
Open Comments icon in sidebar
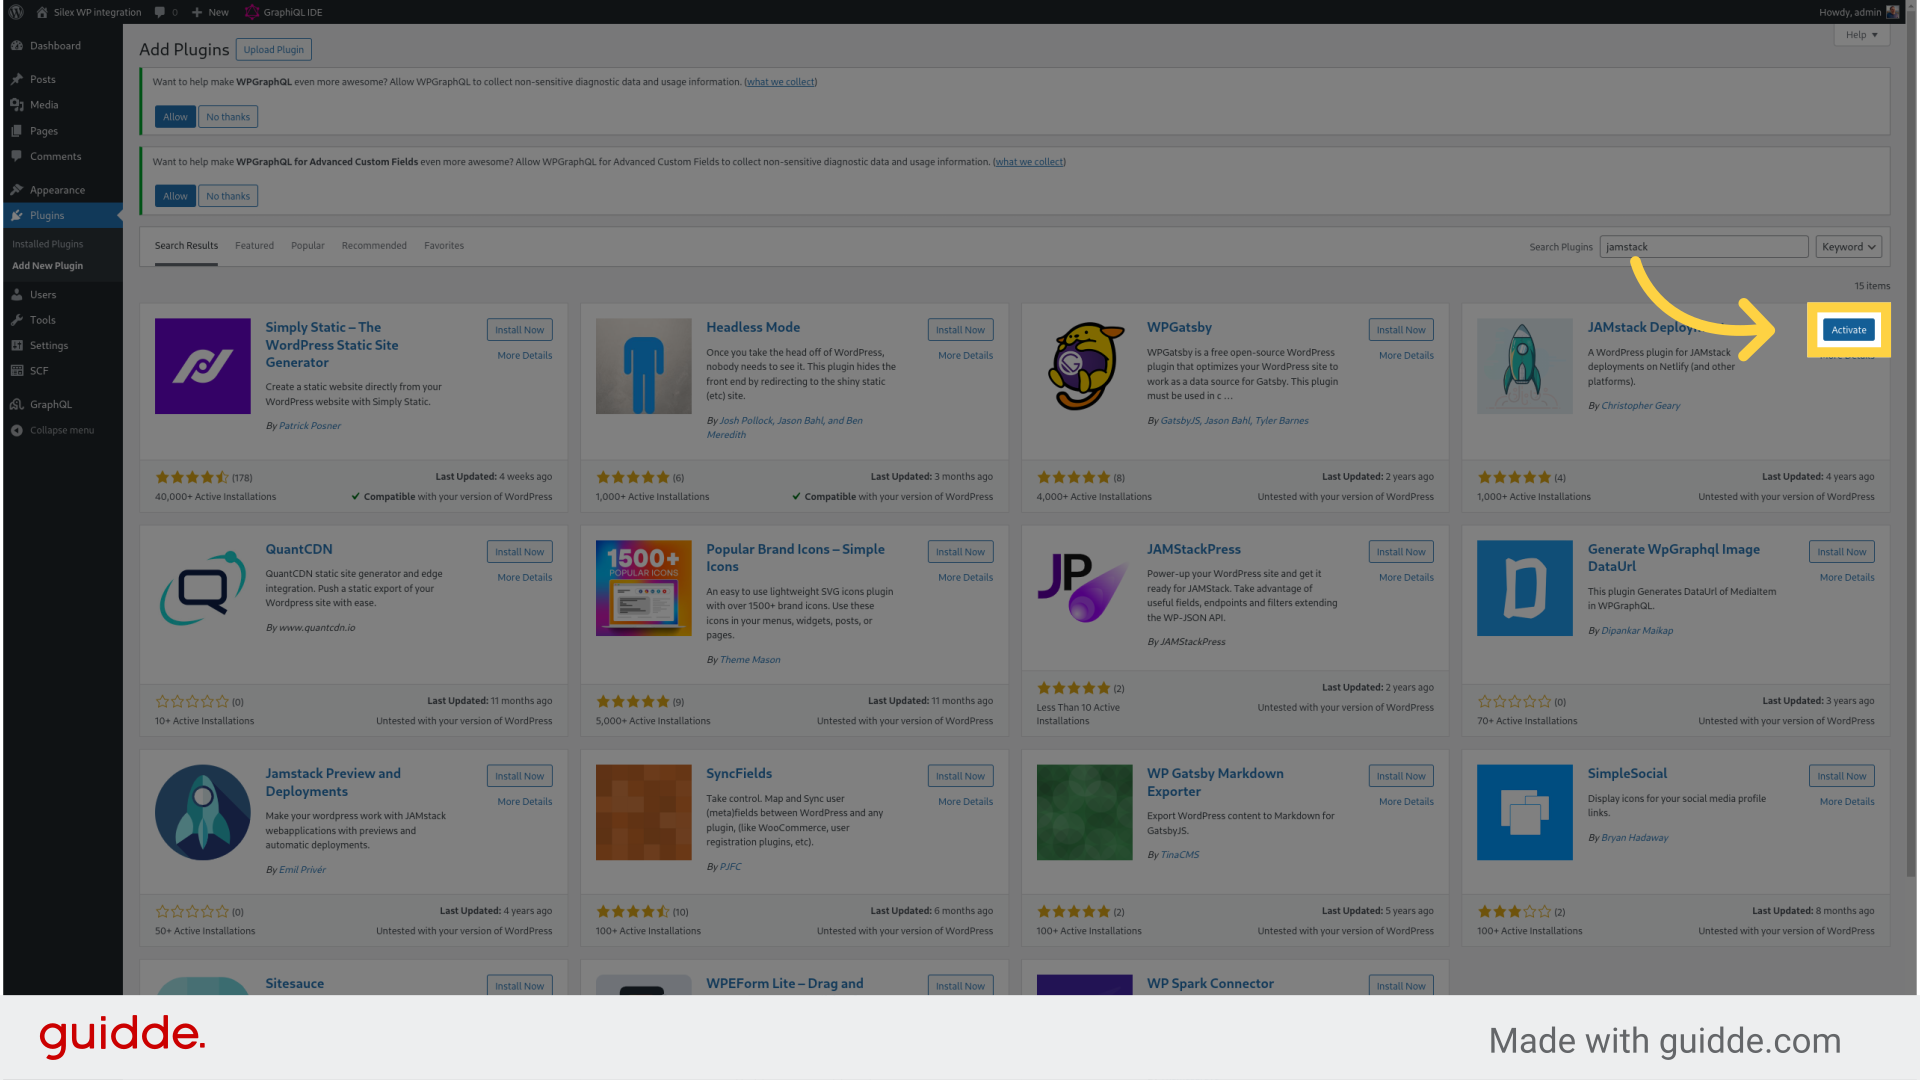click(x=16, y=156)
